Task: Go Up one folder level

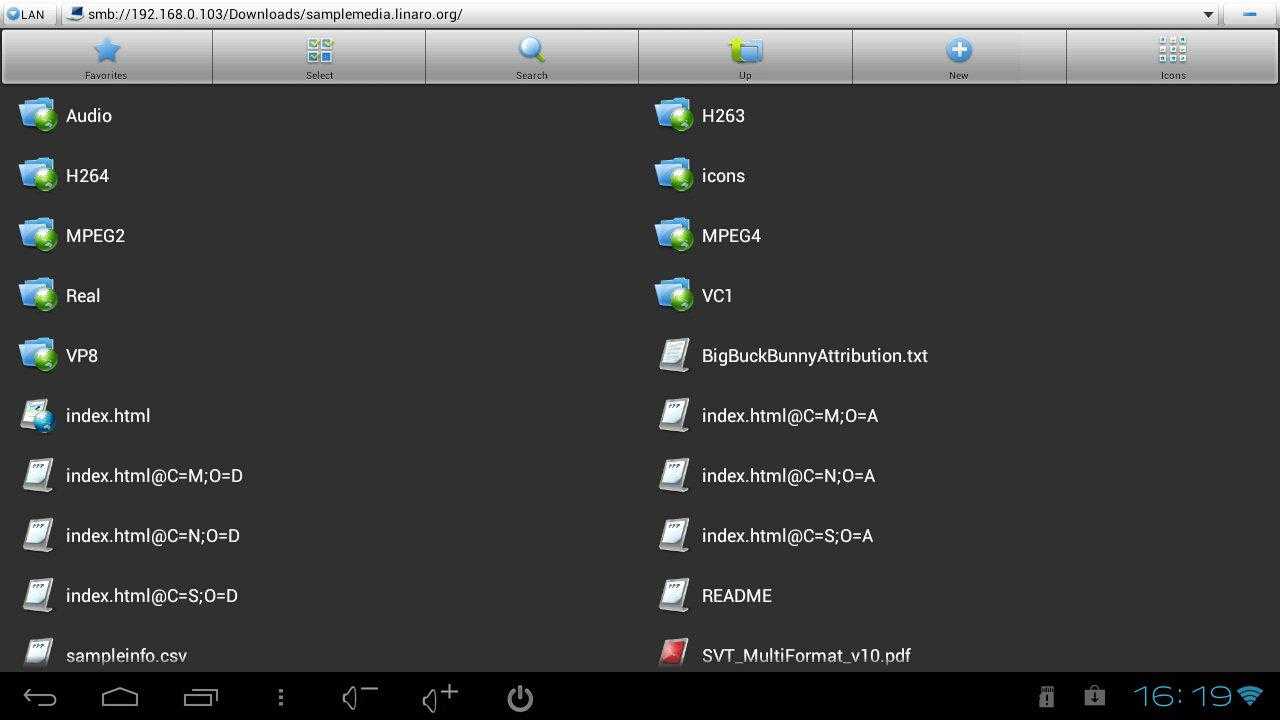Action: (745, 56)
